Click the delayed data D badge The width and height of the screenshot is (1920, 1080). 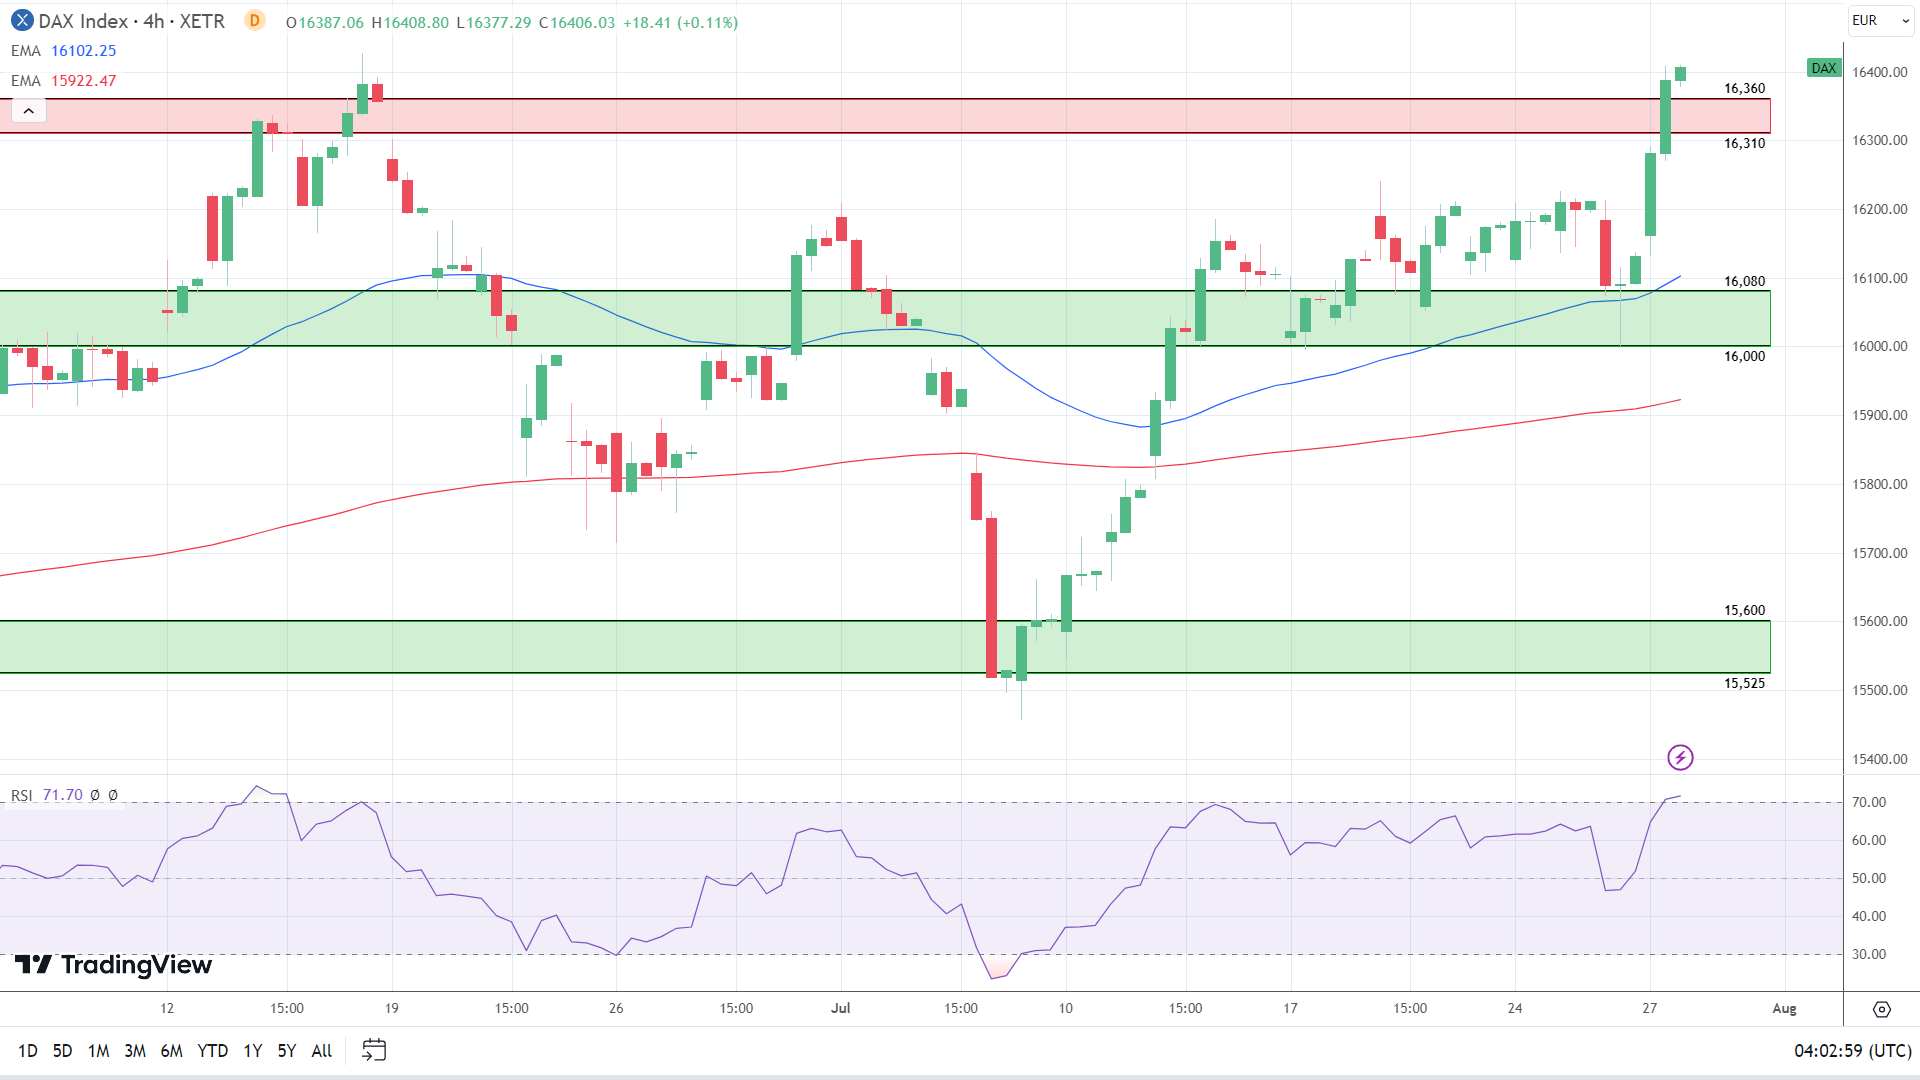[255, 21]
